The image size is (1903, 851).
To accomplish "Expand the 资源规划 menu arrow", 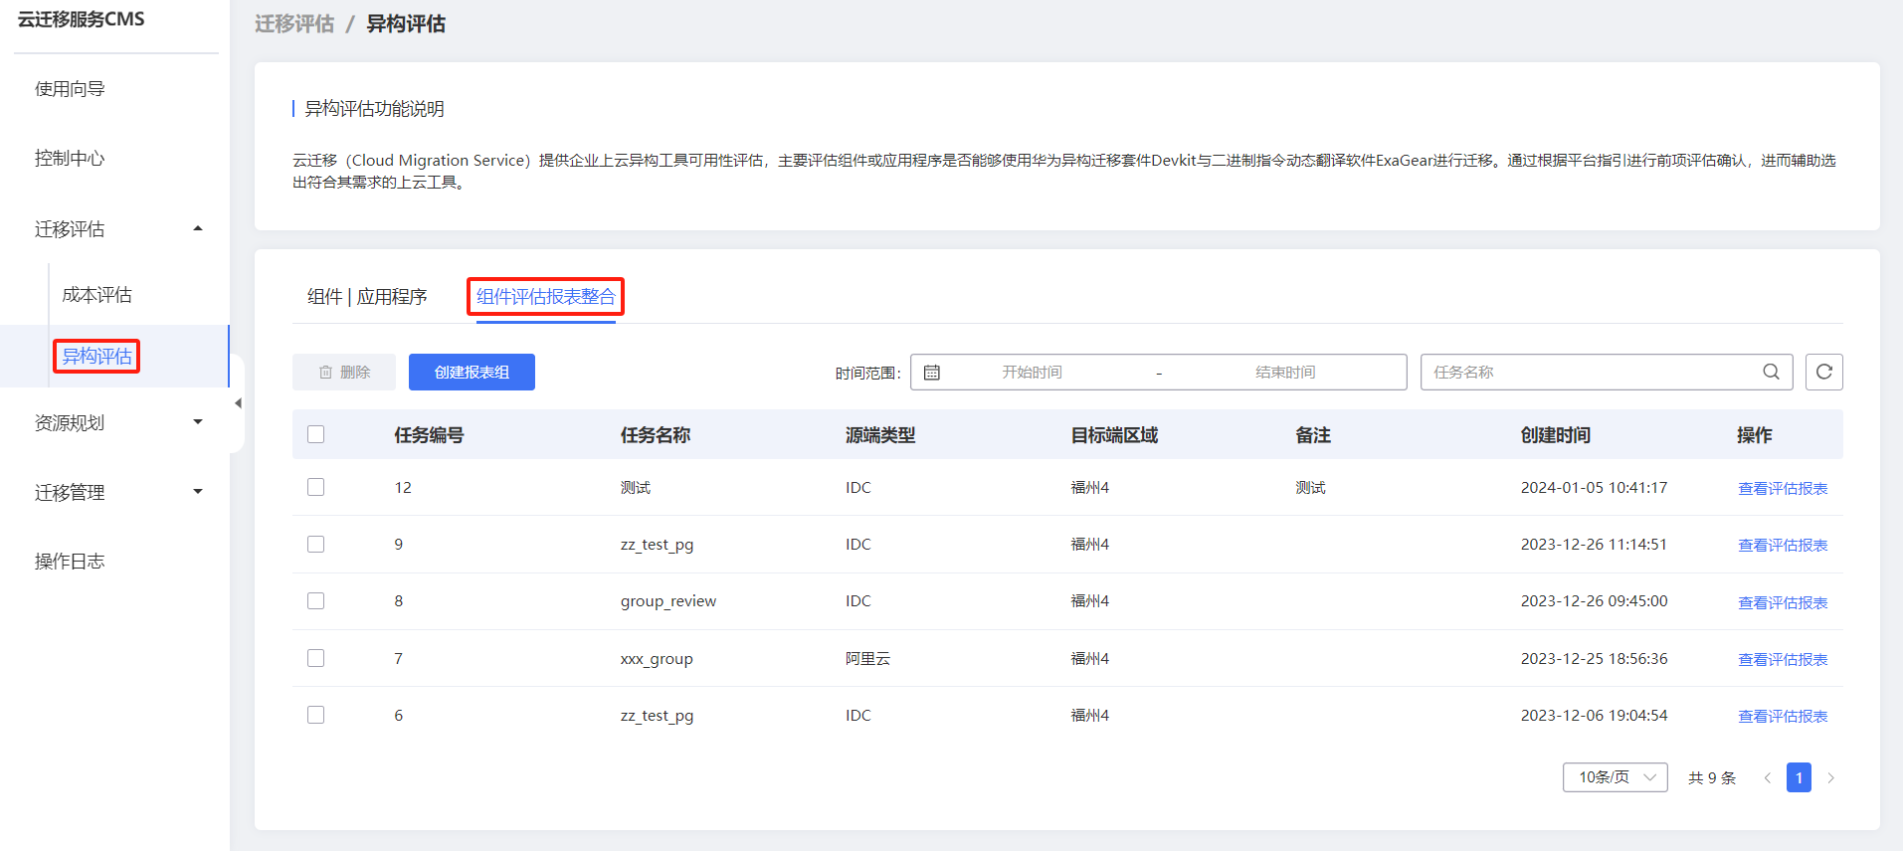I will pyautogui.click(x=198, y=422).
